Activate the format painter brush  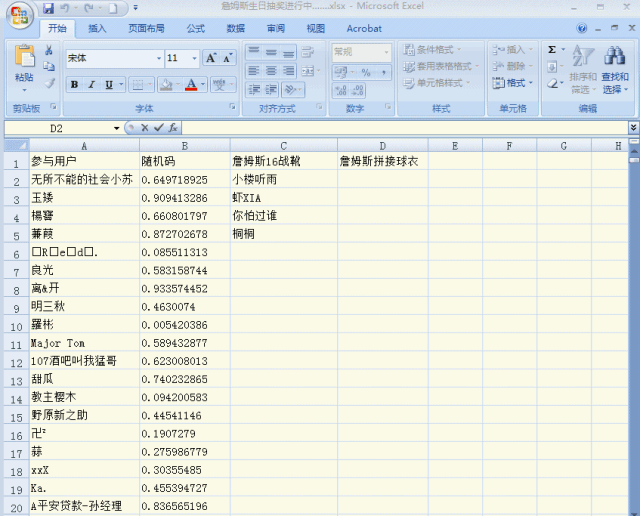coord(49,83)
